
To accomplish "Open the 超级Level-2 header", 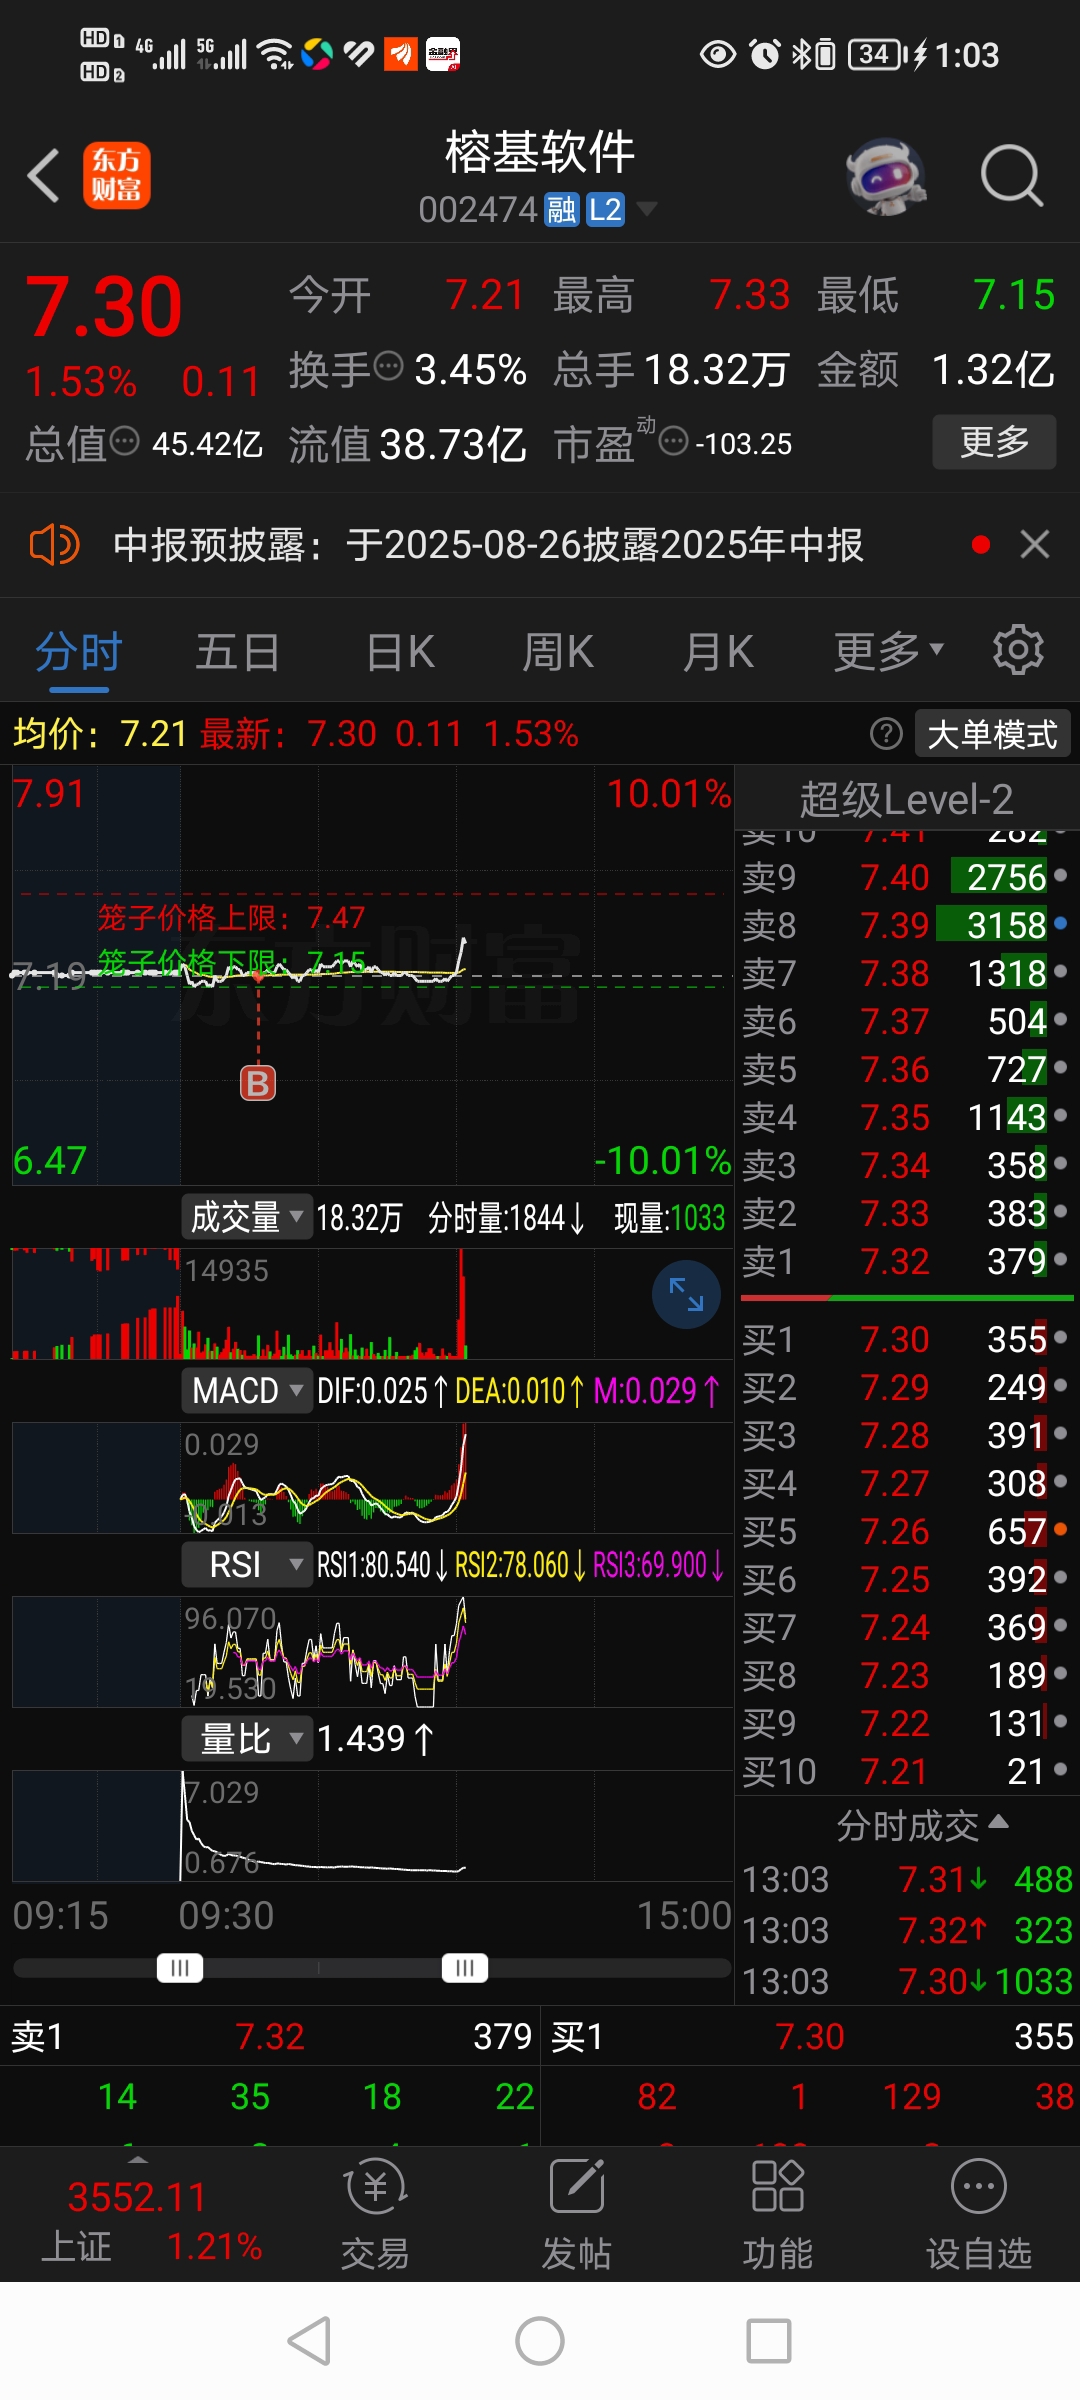I will coord(906,799).
